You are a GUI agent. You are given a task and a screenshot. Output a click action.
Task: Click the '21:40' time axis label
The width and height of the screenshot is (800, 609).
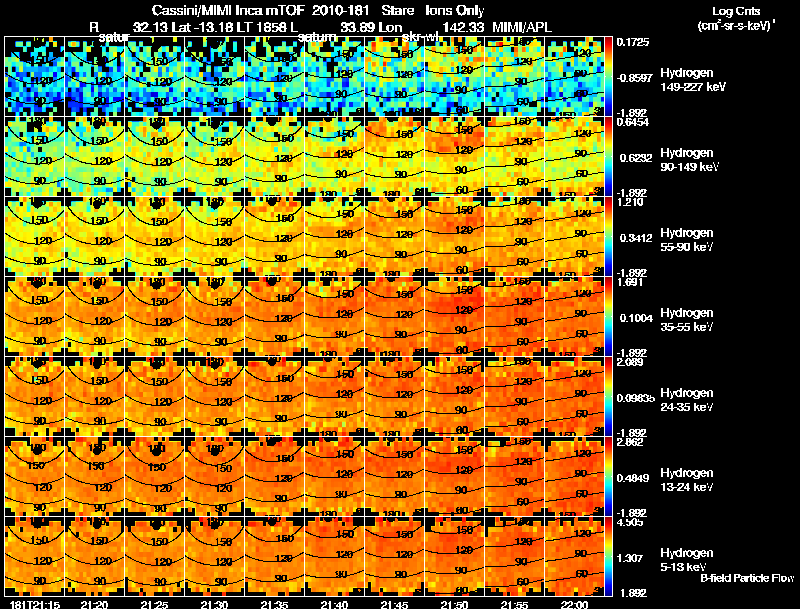point(335,604)
